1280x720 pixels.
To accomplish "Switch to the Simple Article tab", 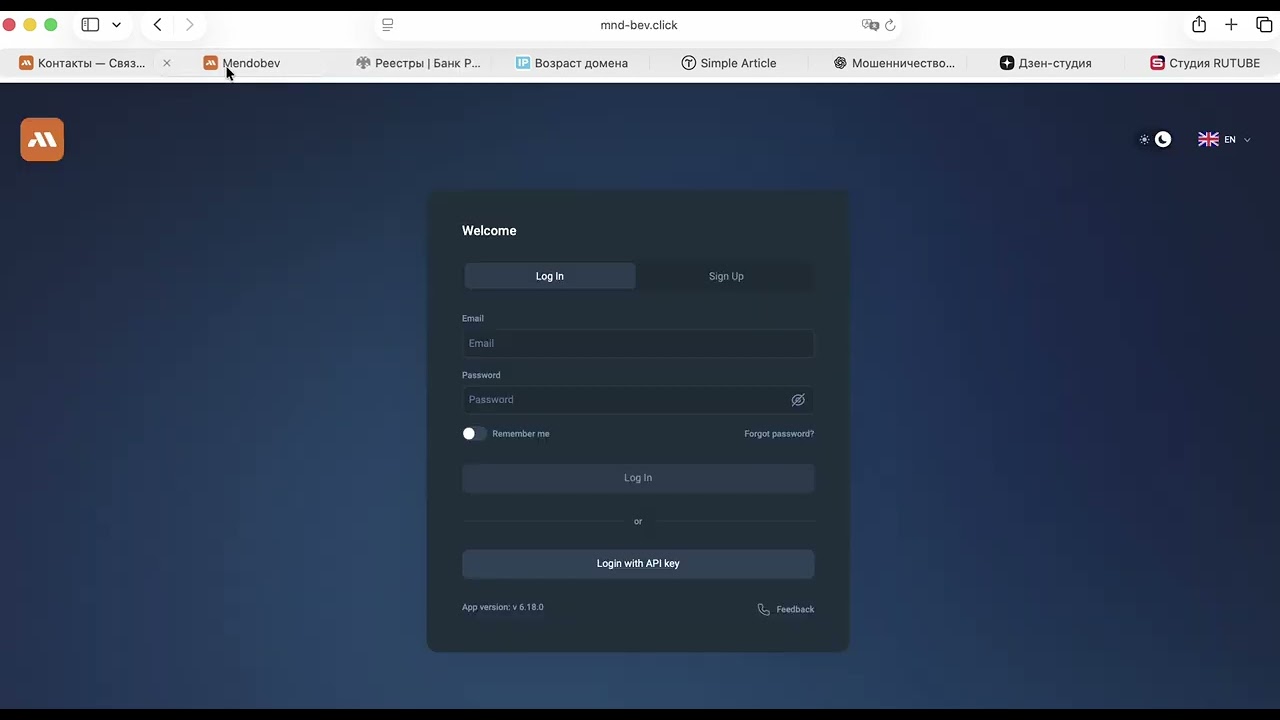I will pyautogui.click(x=729, y=63).
